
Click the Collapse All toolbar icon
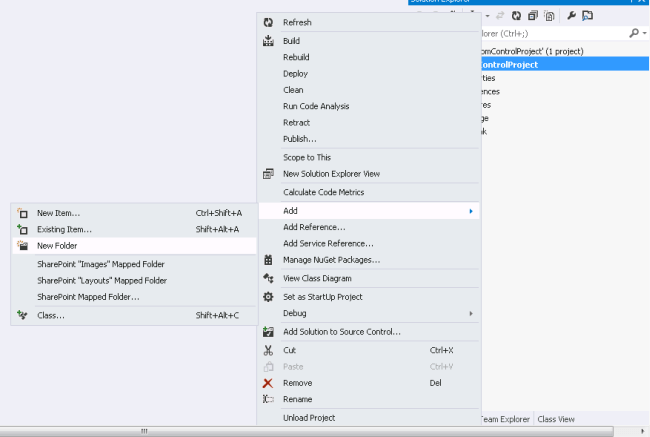click(533, 16)
